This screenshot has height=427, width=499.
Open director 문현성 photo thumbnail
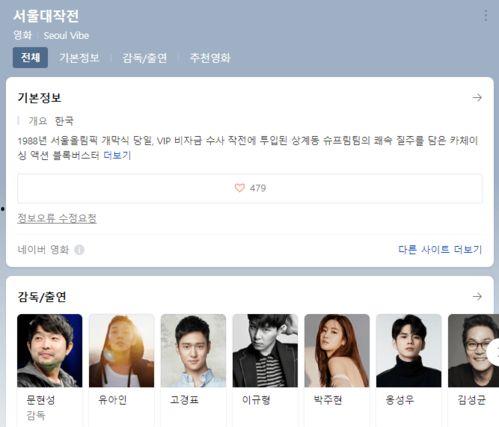coord(50,350)
